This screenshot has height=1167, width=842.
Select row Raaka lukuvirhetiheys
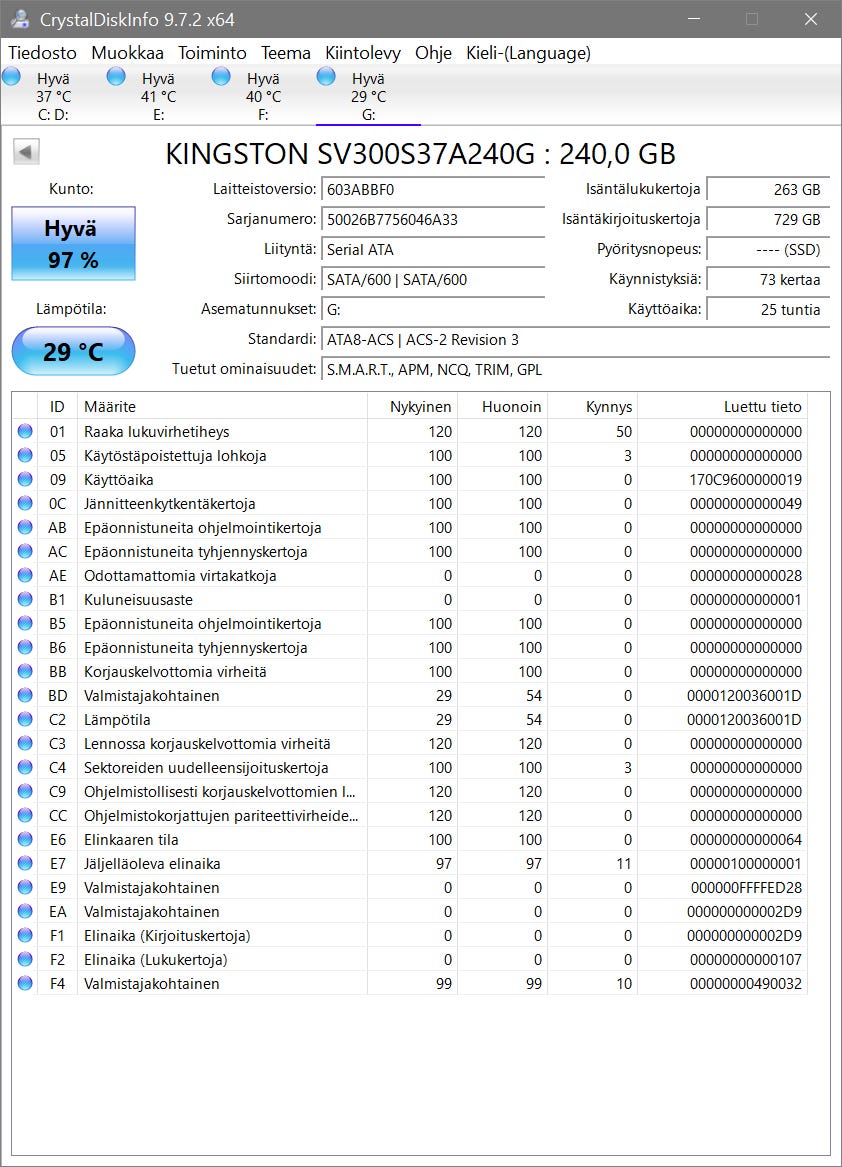click(409, 431)
